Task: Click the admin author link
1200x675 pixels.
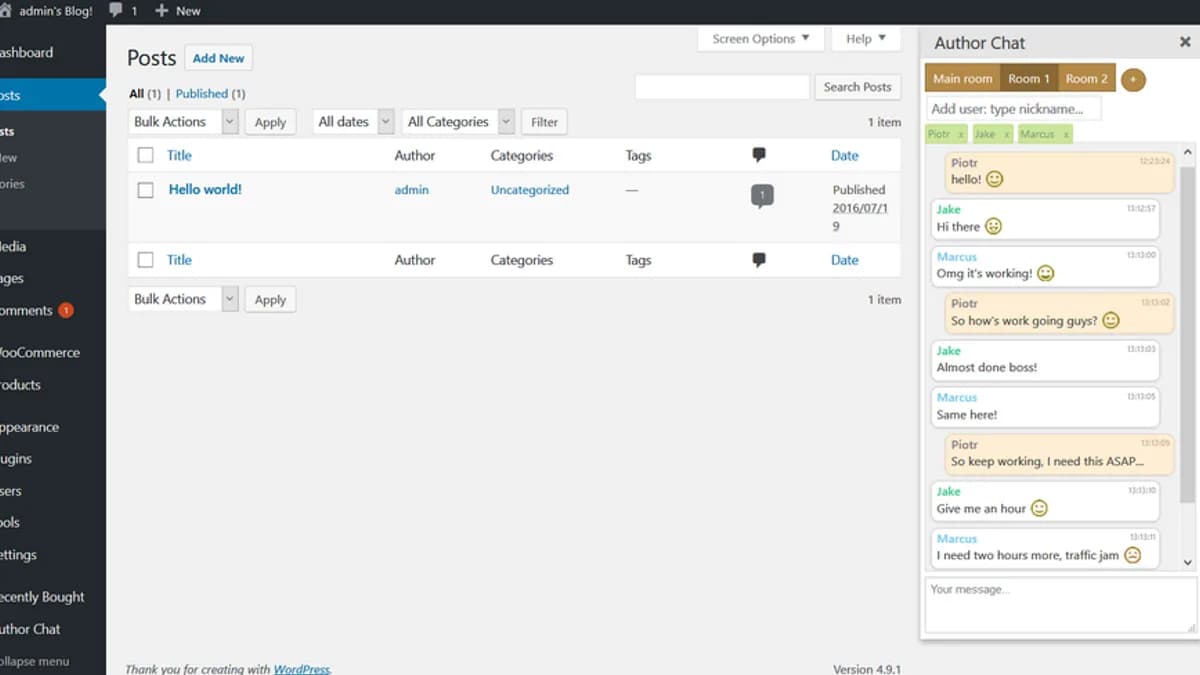Action: point(412,190)
